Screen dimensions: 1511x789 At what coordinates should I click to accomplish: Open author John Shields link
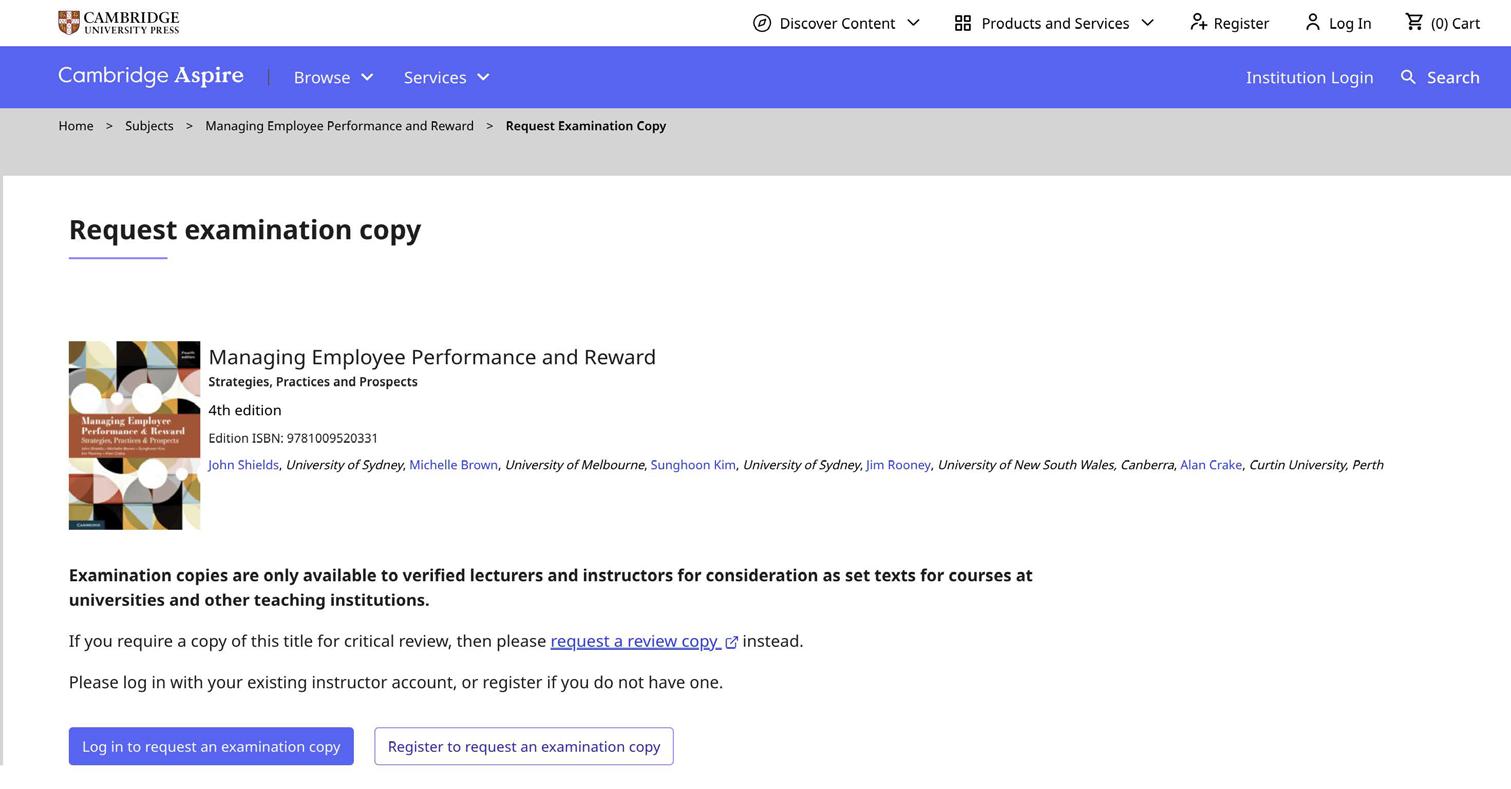(243, 465)
